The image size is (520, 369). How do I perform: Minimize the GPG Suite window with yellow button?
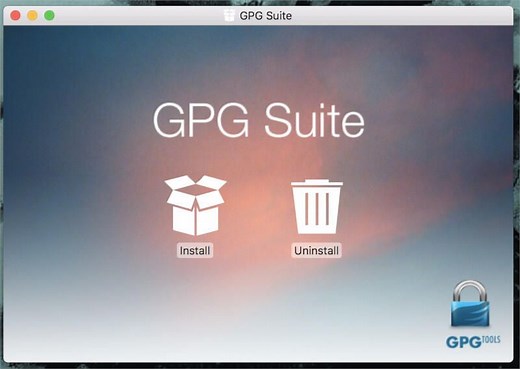(32, 15)
